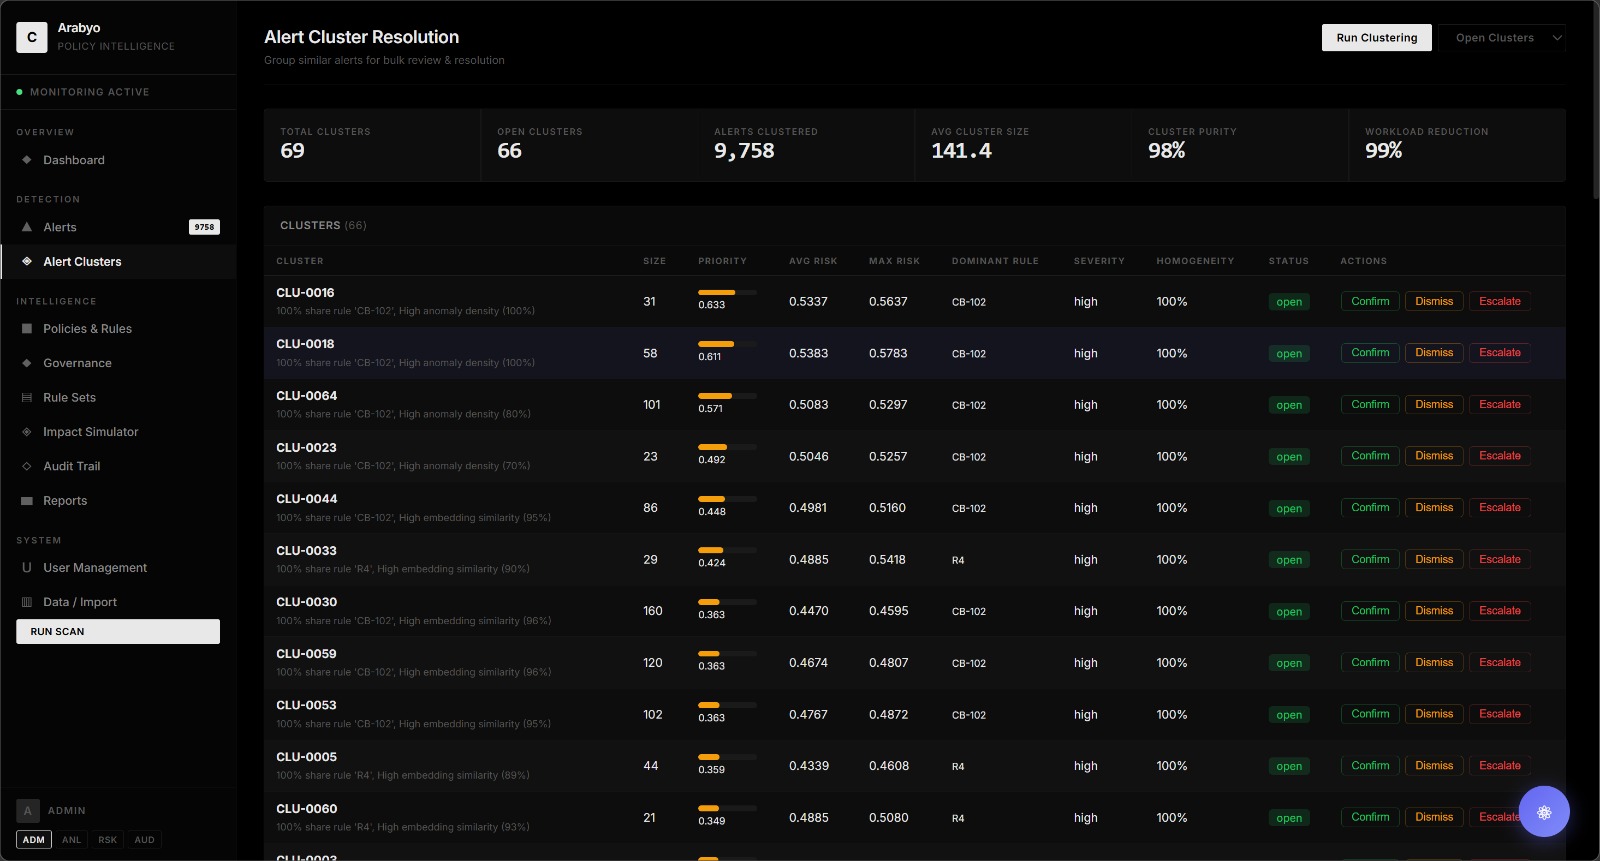Click the Policies & Rules icon
The height and width of the screenshot is (861, 1600).
pos(27,329)
